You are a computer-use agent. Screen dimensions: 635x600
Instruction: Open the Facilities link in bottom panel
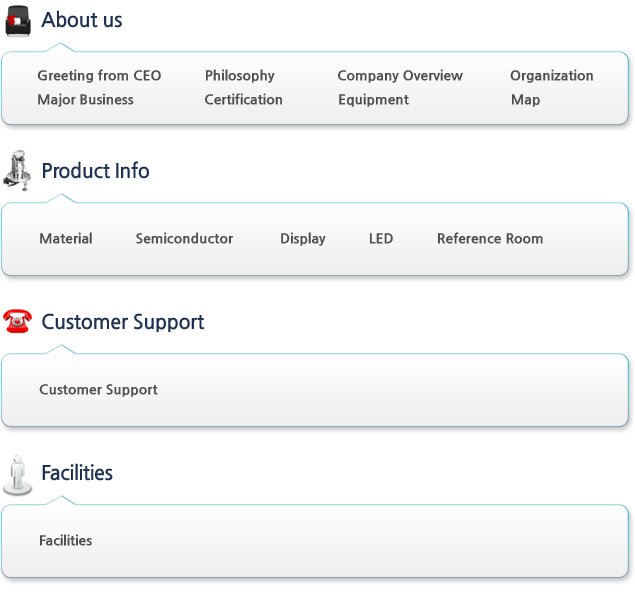(x=66, y=541)
